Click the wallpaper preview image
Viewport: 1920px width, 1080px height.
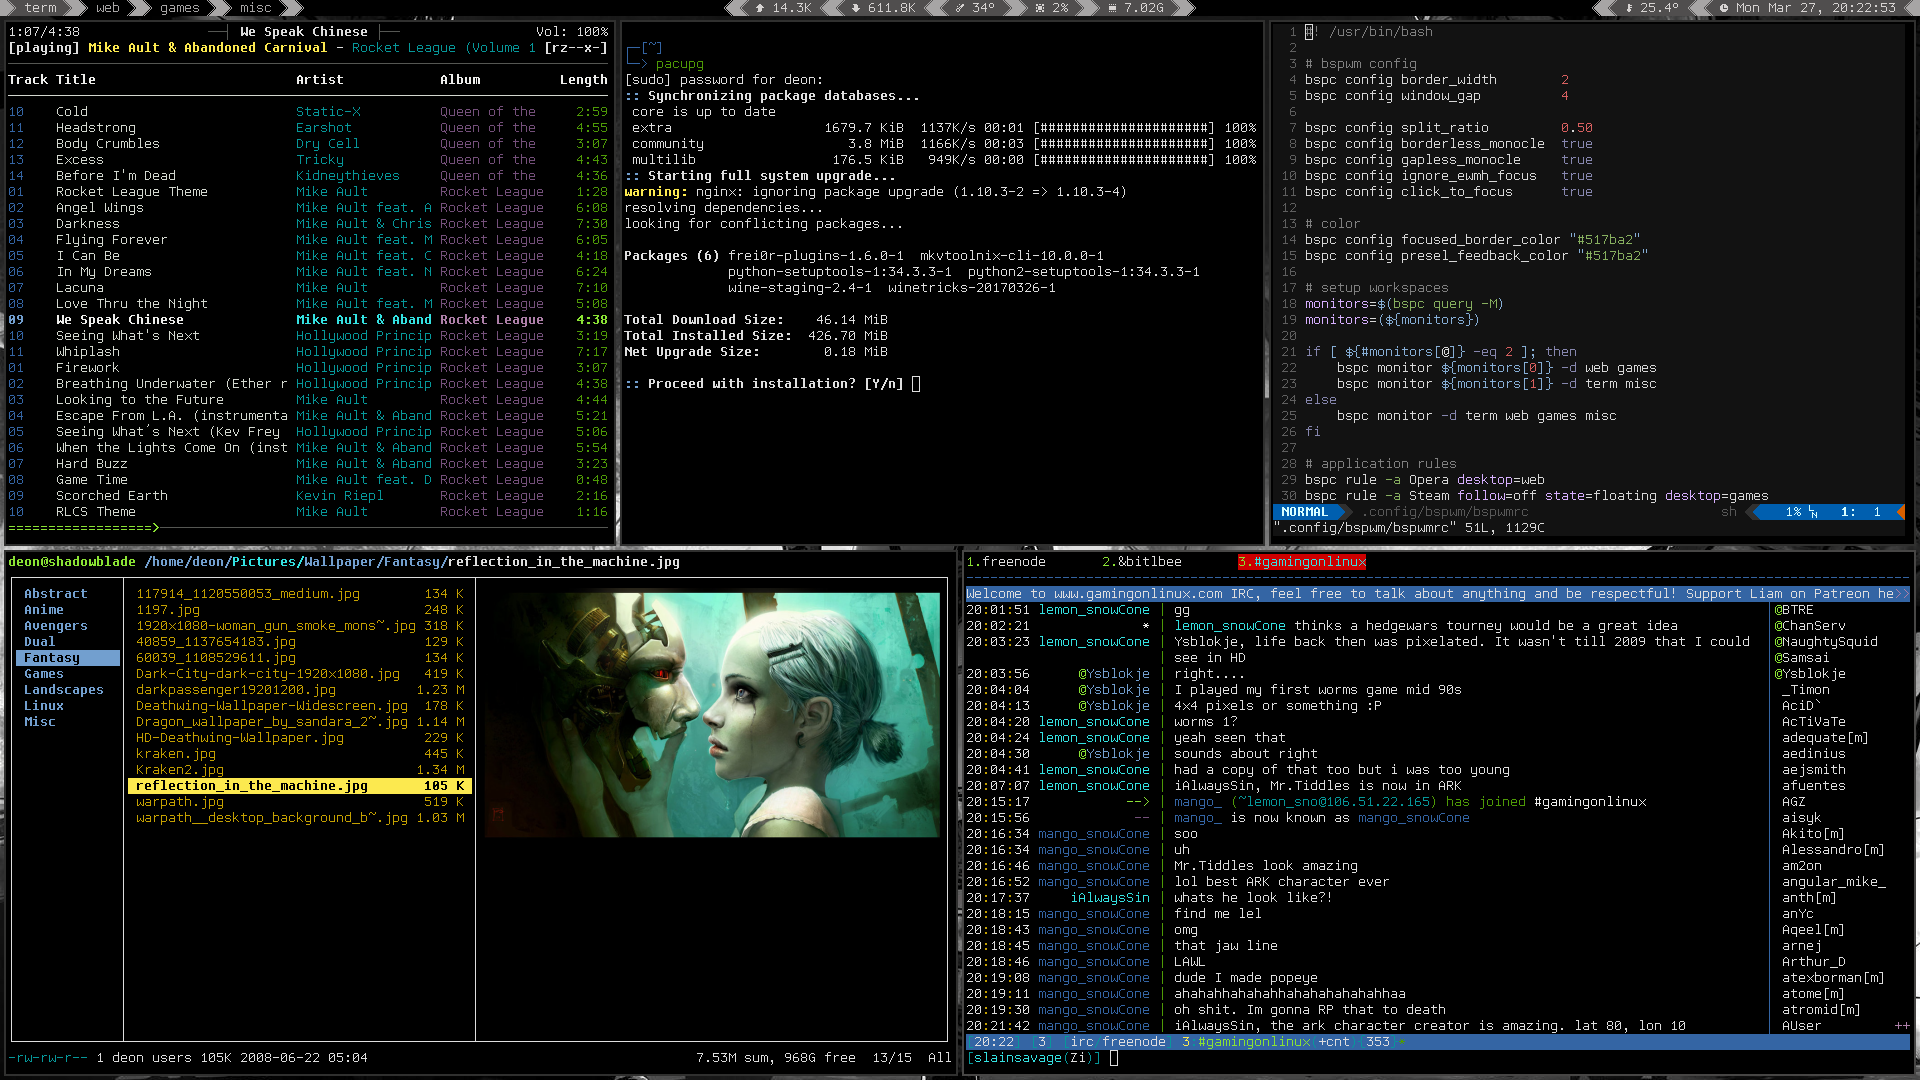(711, 714)
